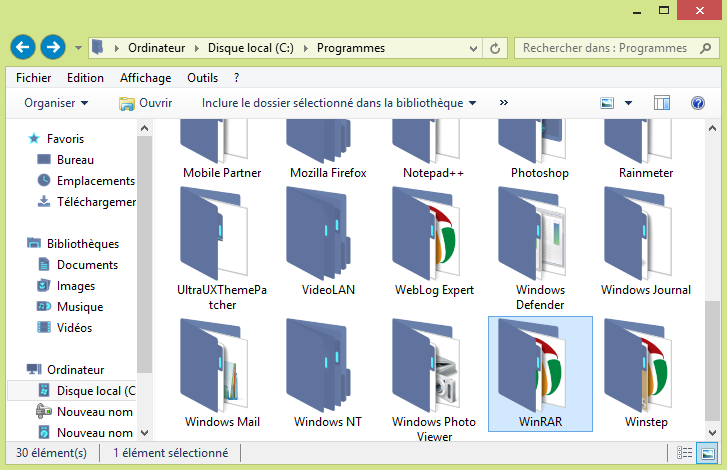Maximize the Explorer window
The height and width of the screenshot is (470, 727).
coord(664,10)
